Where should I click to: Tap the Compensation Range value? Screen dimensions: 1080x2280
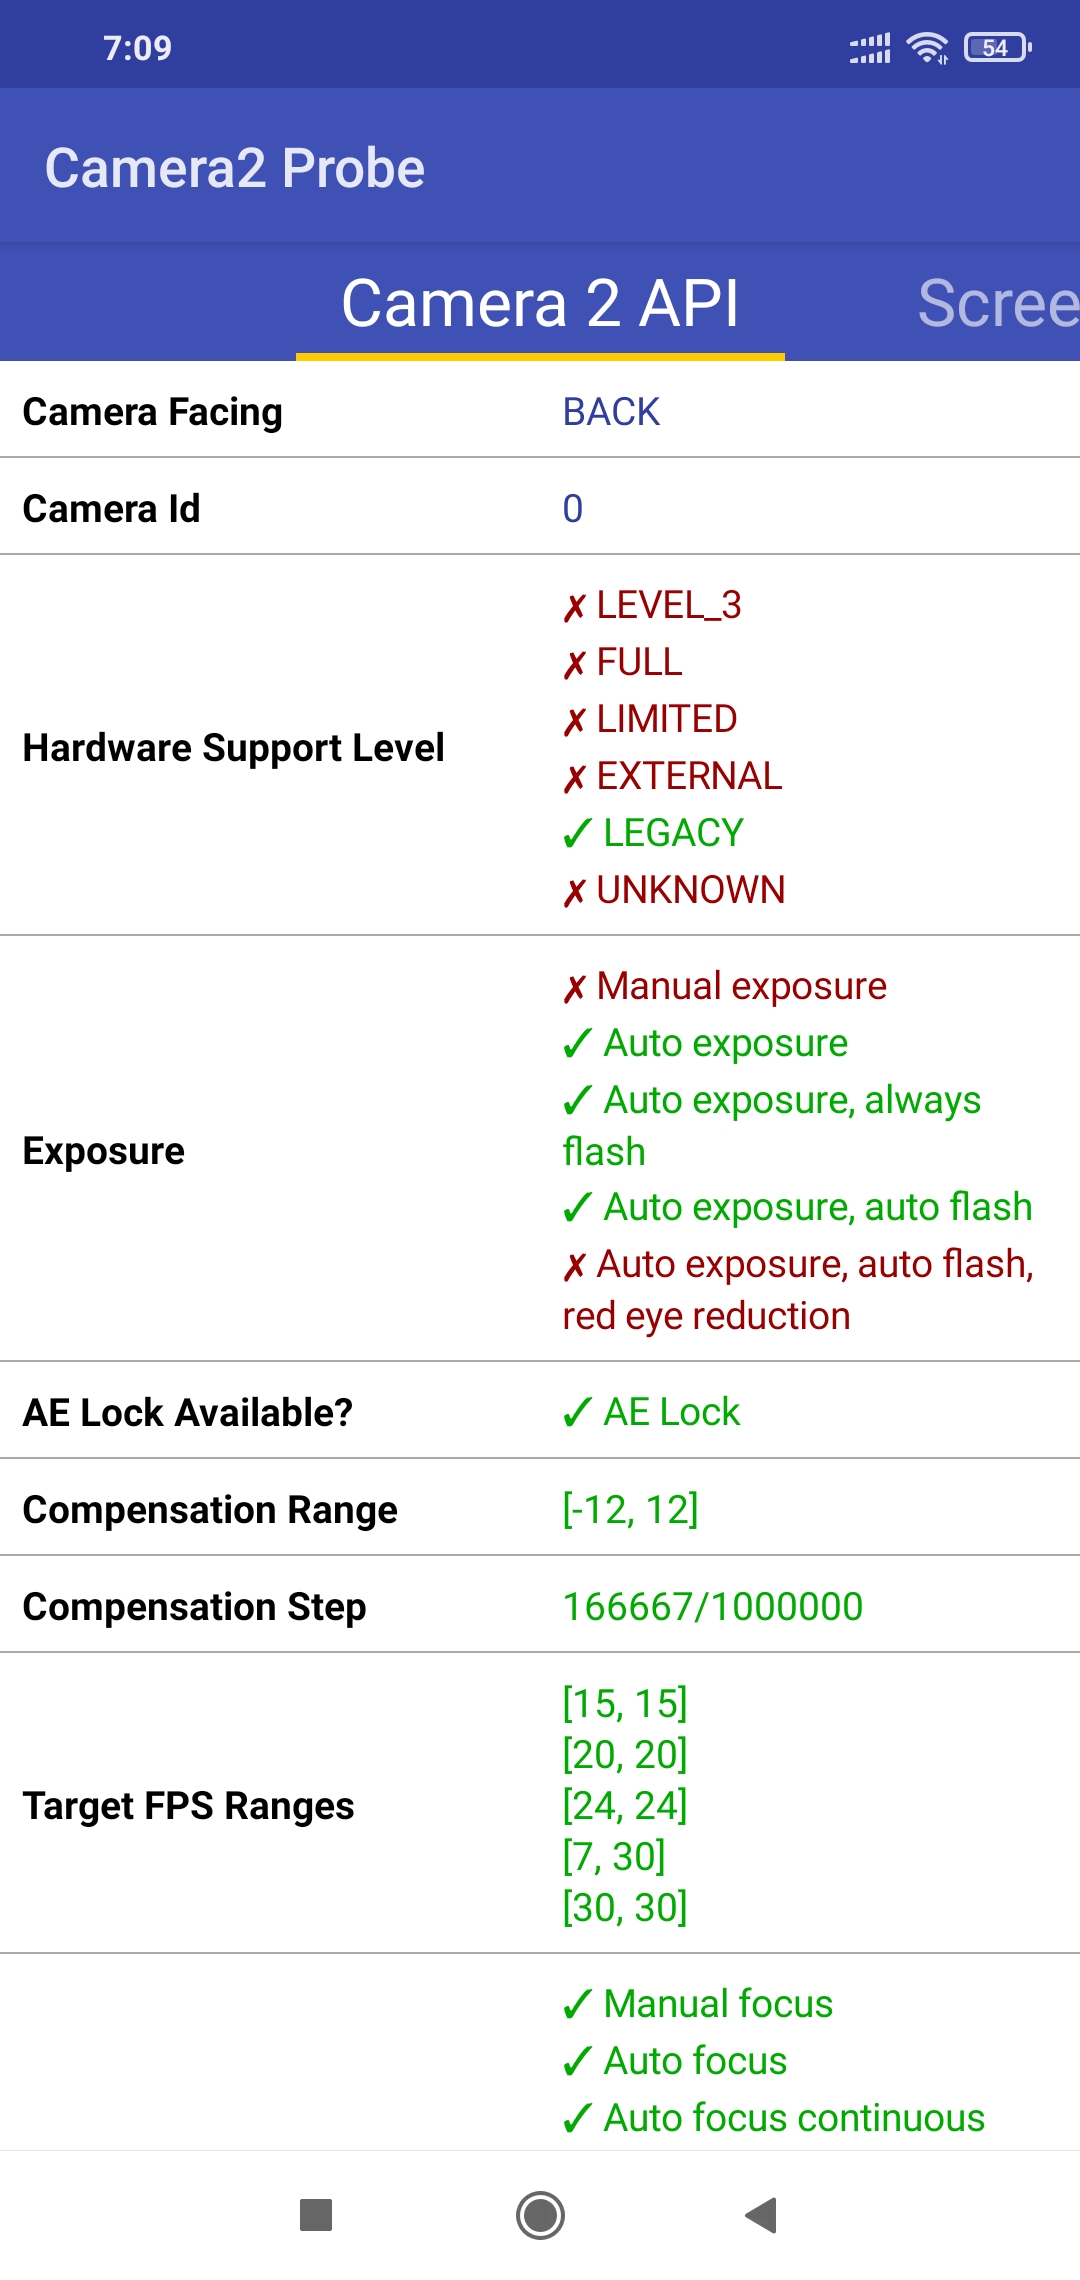630,1509
